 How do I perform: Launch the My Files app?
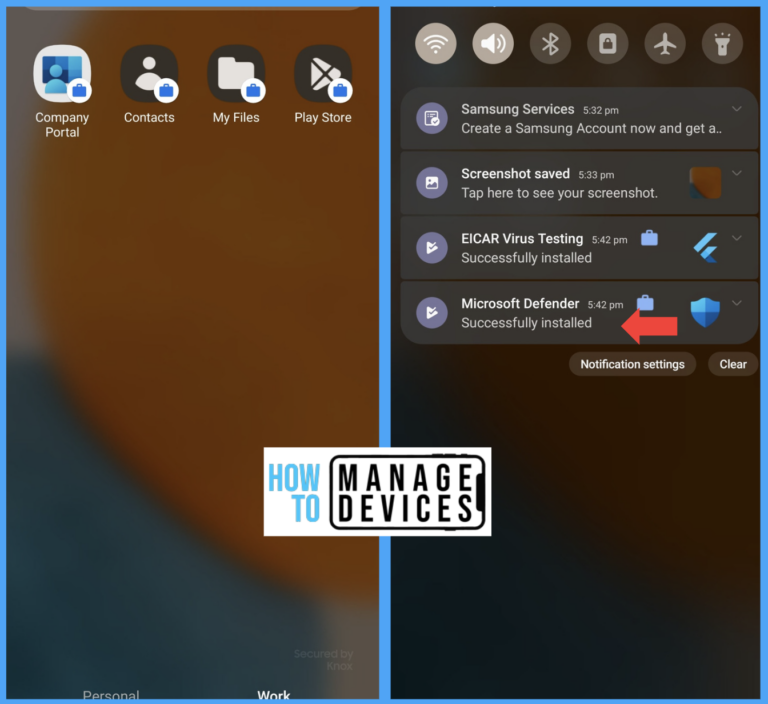click(x=236, y=74)
